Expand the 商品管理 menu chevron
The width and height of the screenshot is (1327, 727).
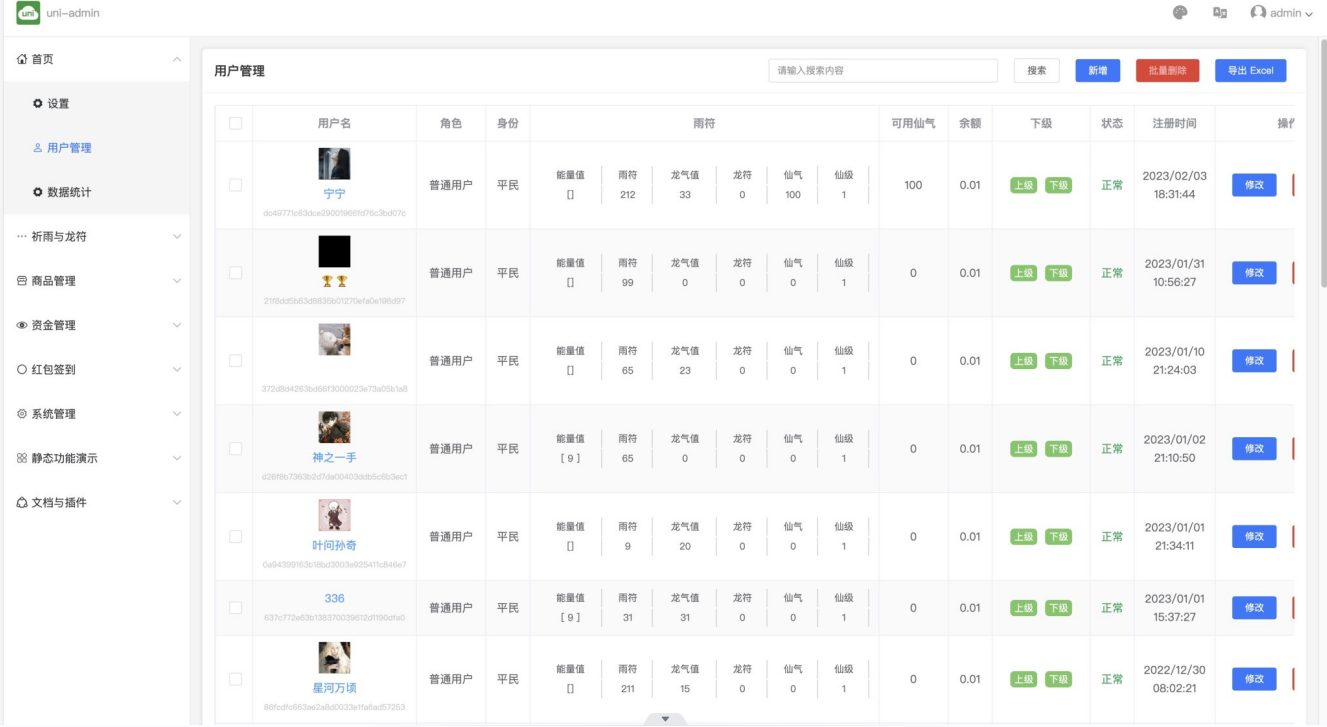177,281
